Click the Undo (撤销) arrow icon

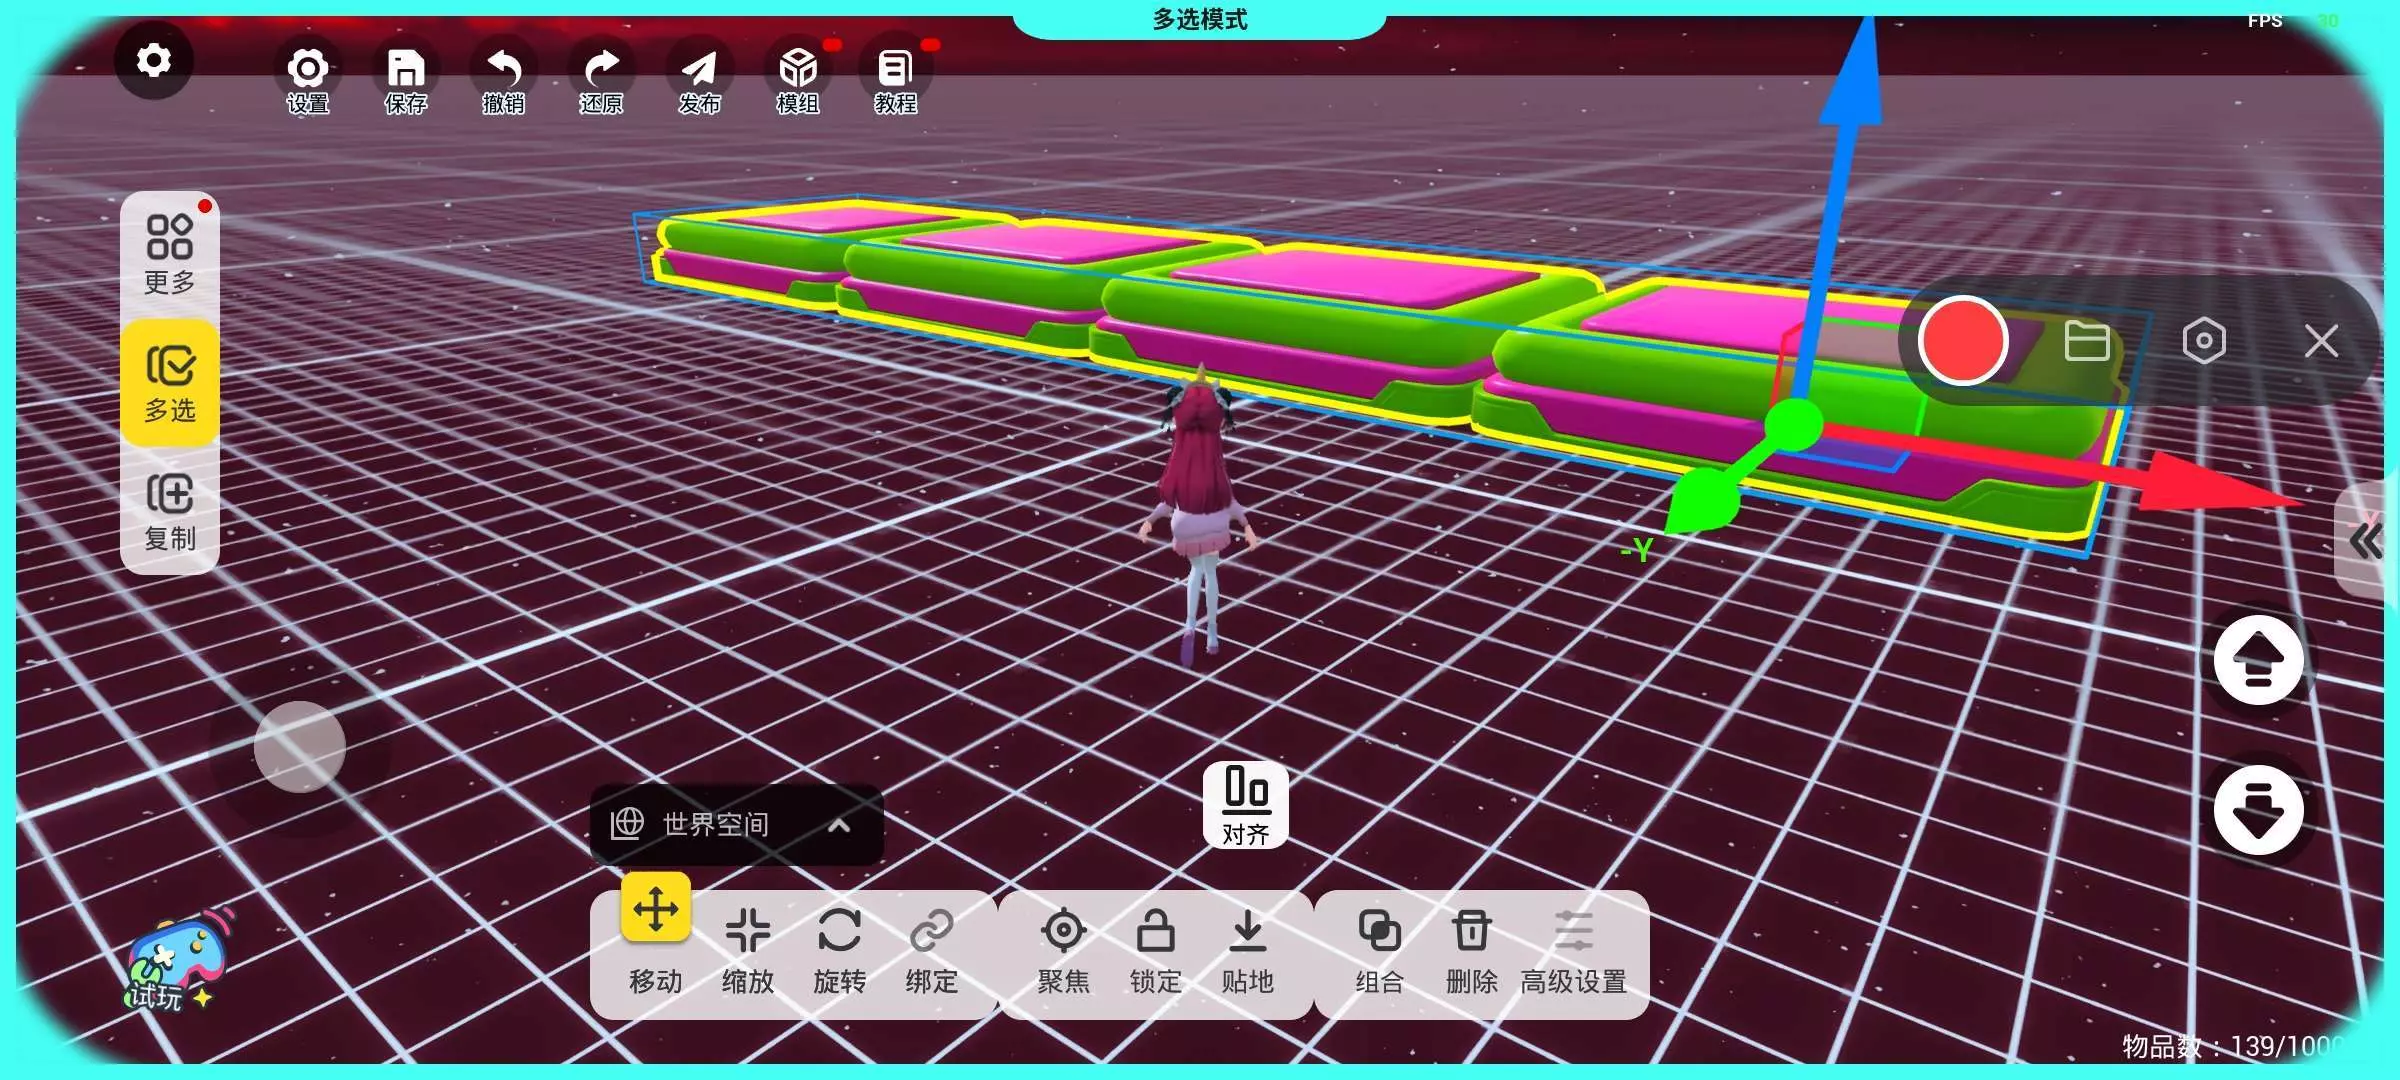coord(503,70)
